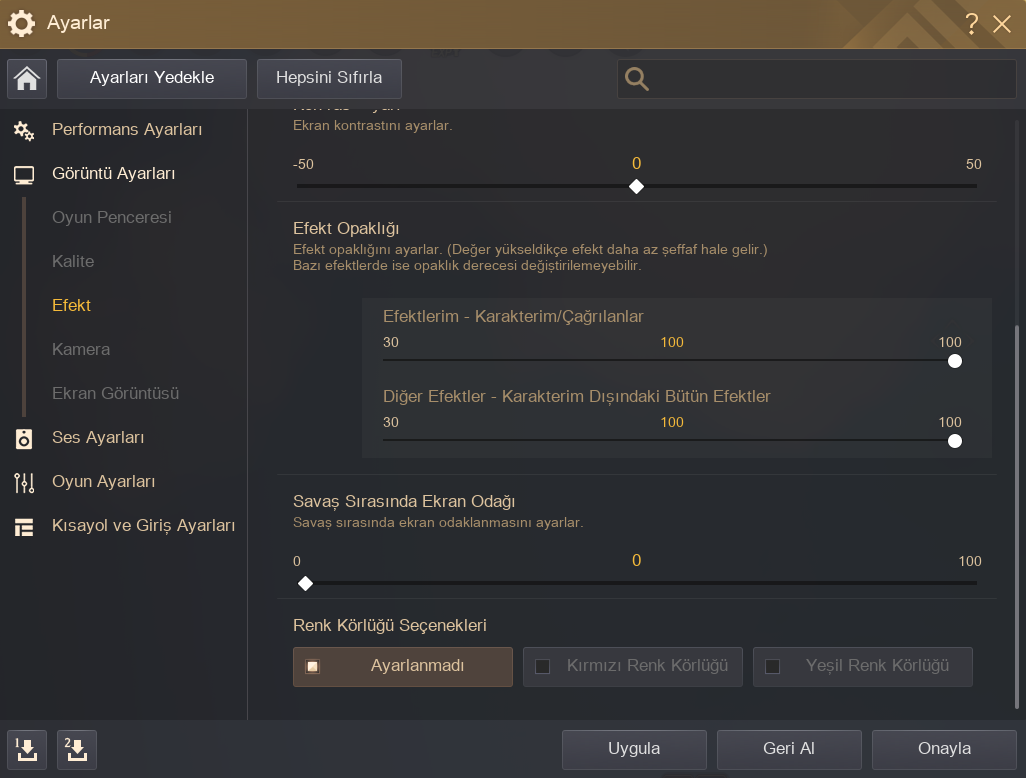The height and width of the screenshot is (778, 1026).
Task: Select the Ayarlanmadı color blindness option
Action: [x=402, y=666]
